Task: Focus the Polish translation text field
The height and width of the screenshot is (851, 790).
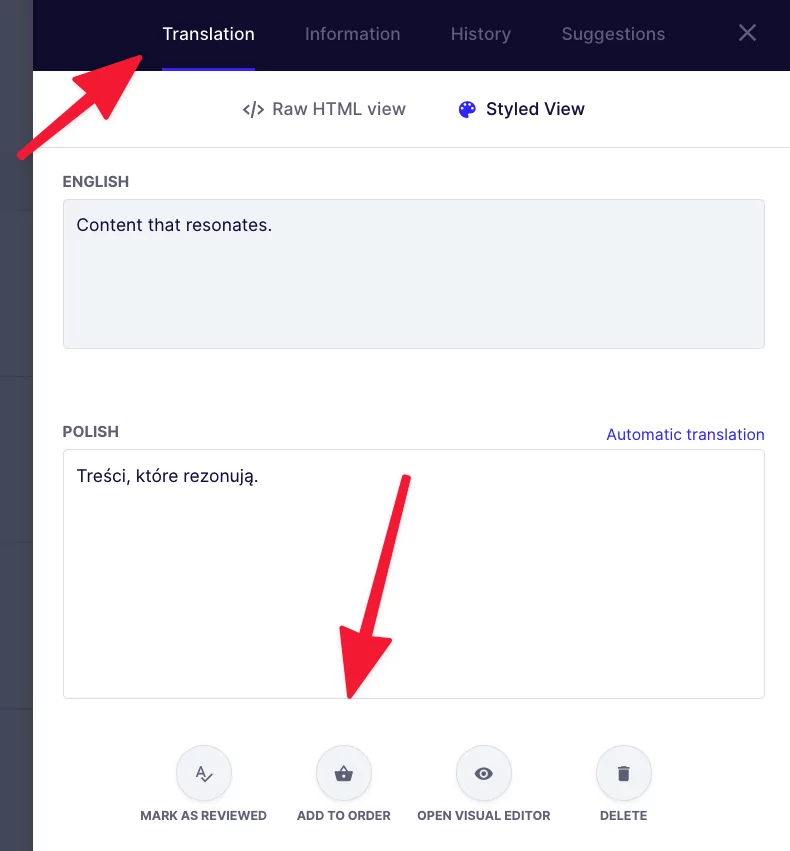Action: [x=413, y=574]
